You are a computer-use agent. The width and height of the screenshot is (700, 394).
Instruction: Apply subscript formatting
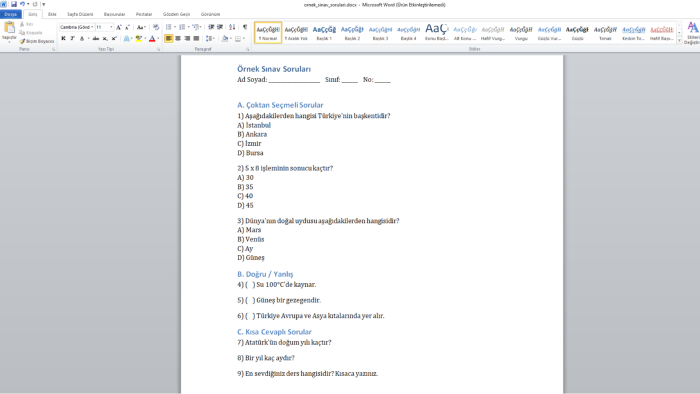(105, 39)
